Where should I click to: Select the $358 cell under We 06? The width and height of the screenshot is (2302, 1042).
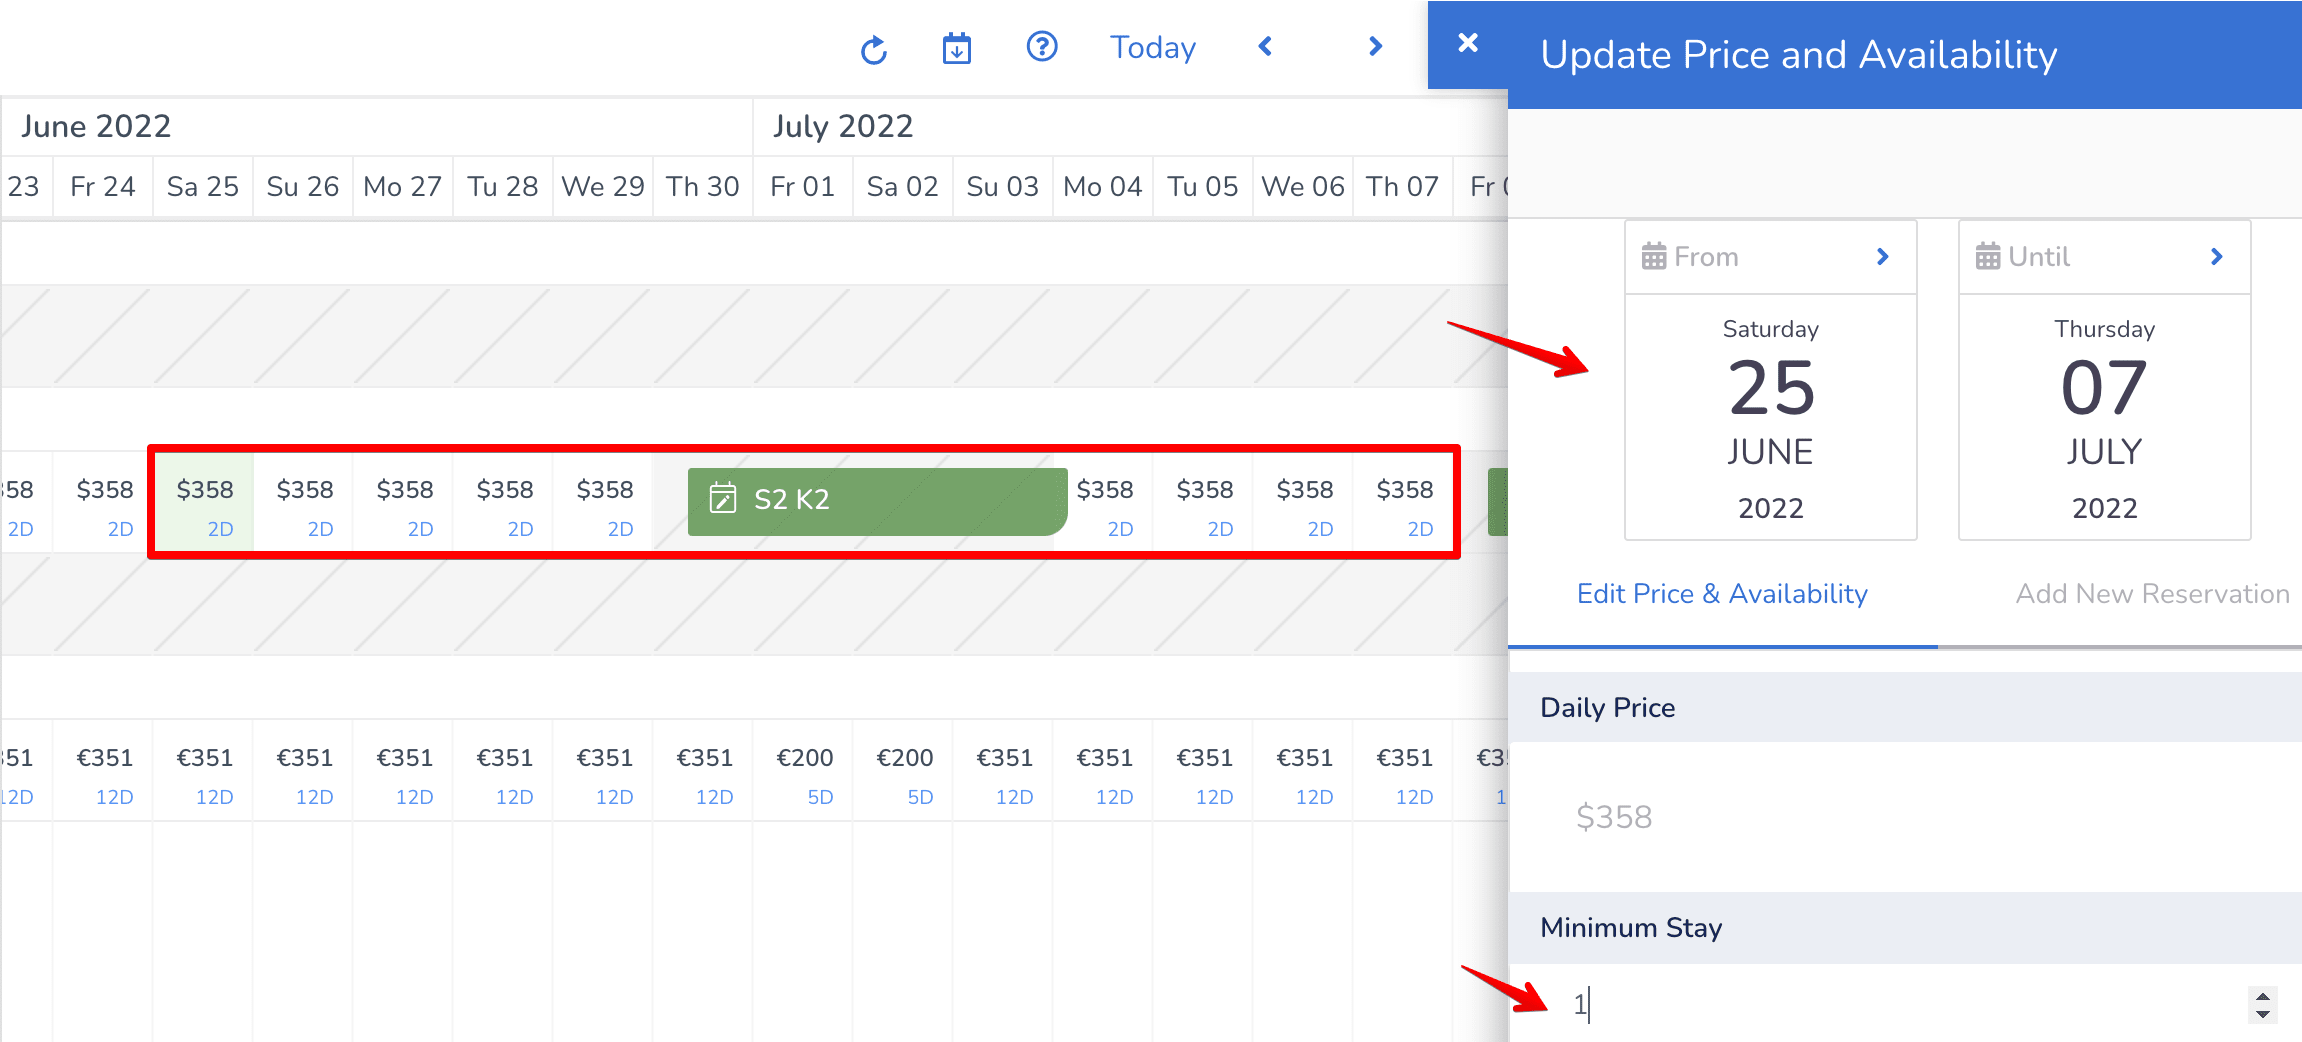(x=1304, y=502)
